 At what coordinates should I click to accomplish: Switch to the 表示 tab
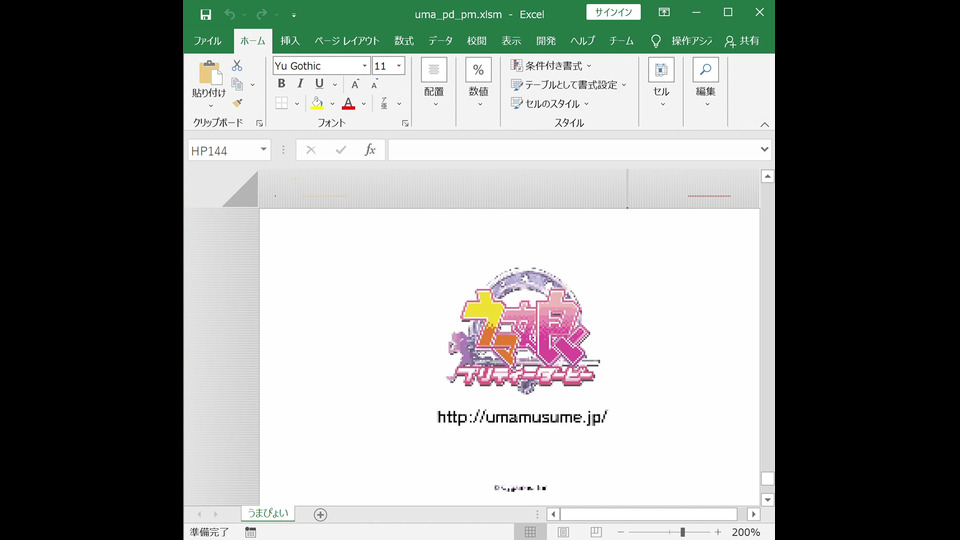pos(511,41)
